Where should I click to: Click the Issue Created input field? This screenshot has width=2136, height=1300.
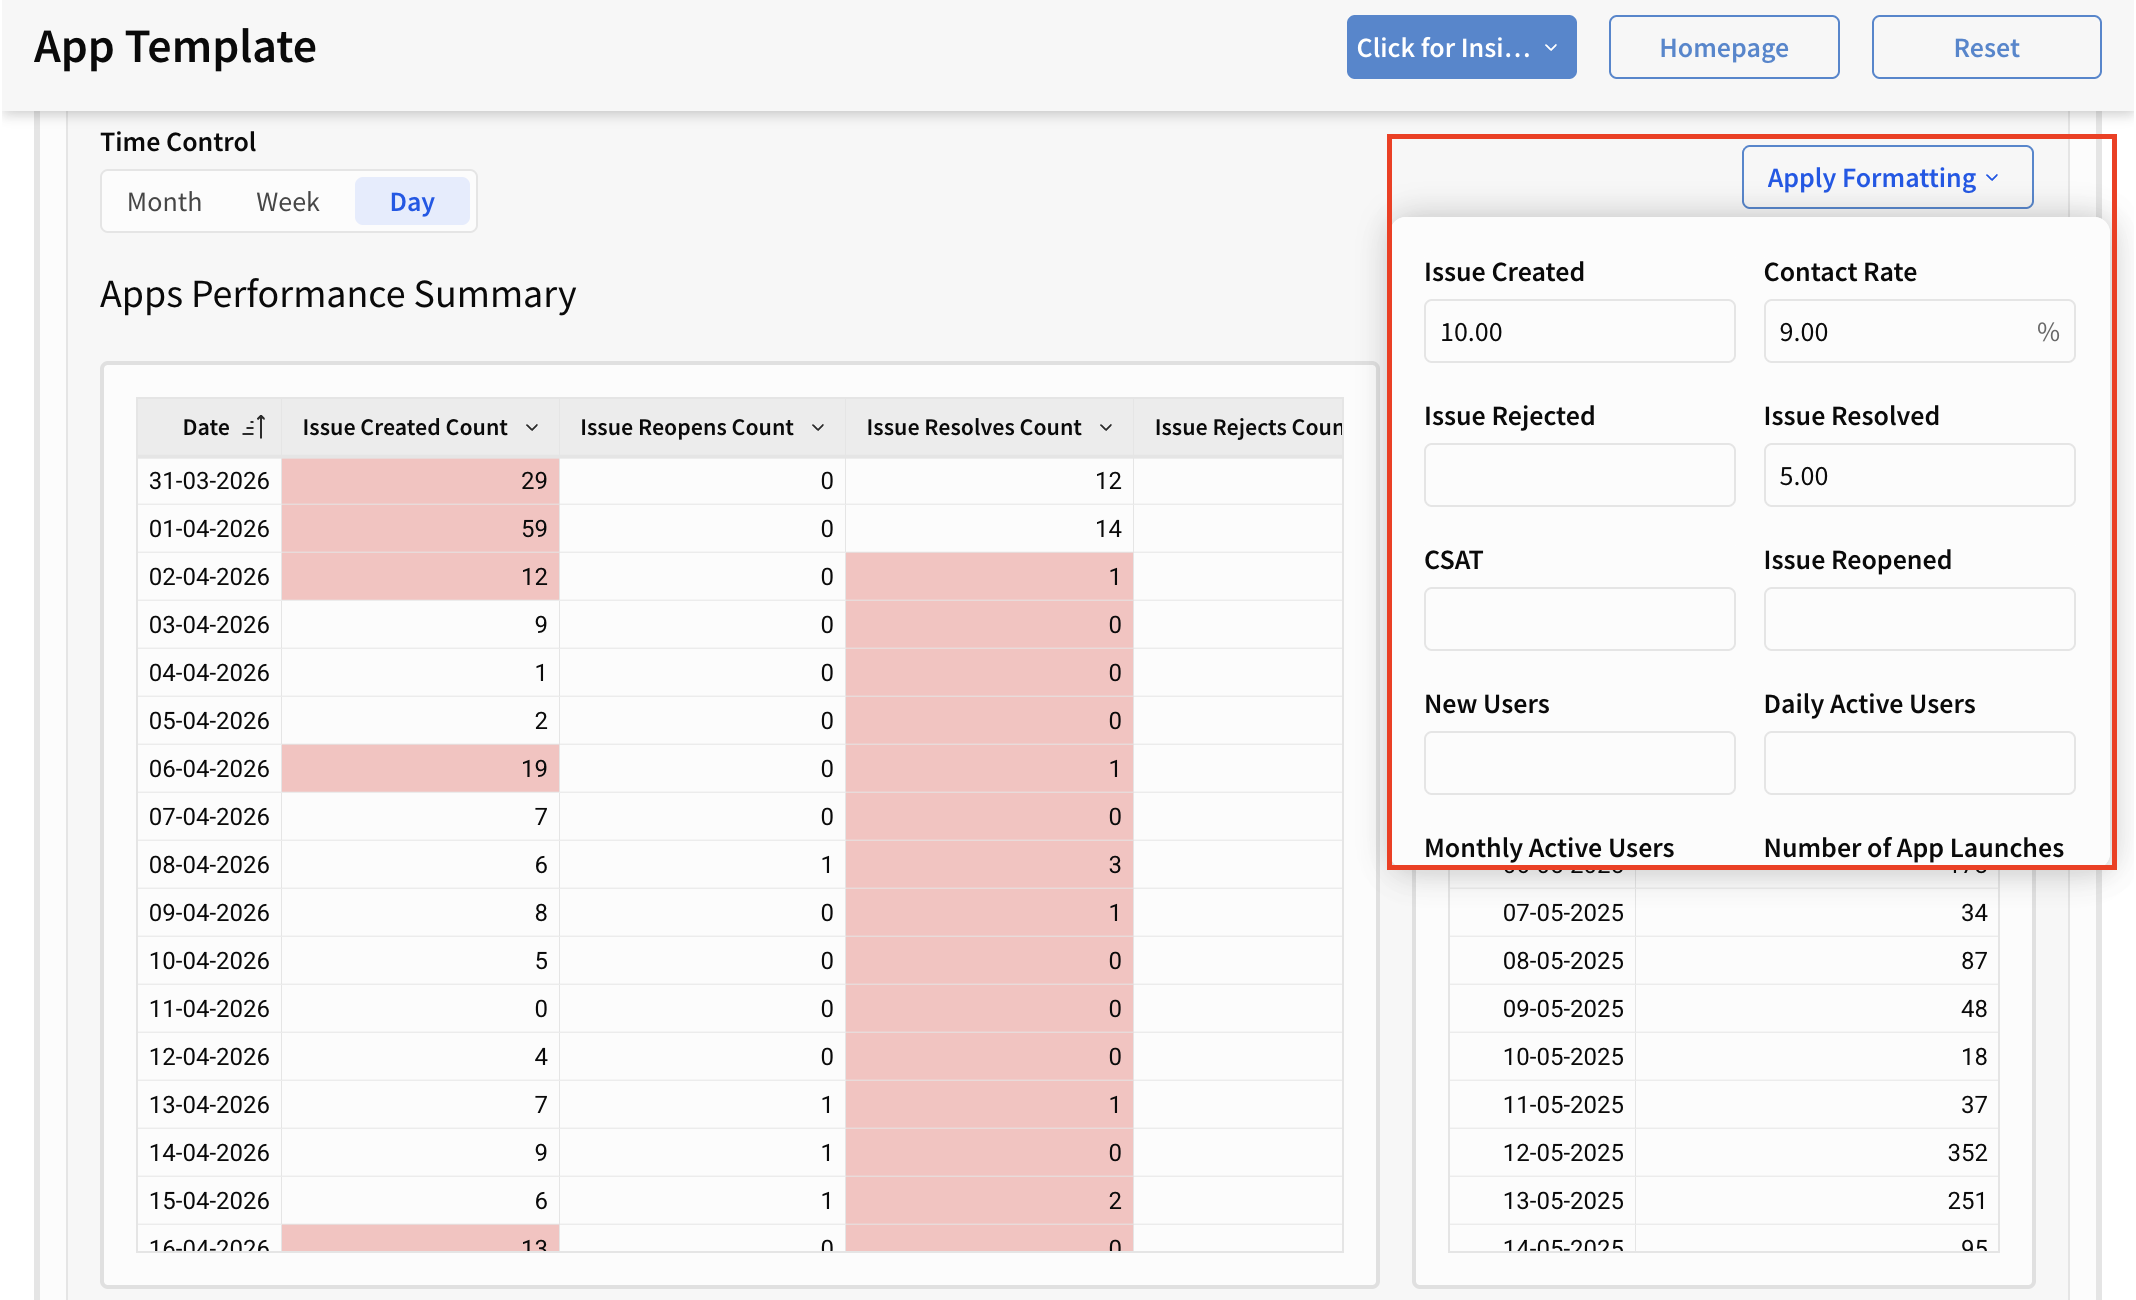coord(1579,331)
